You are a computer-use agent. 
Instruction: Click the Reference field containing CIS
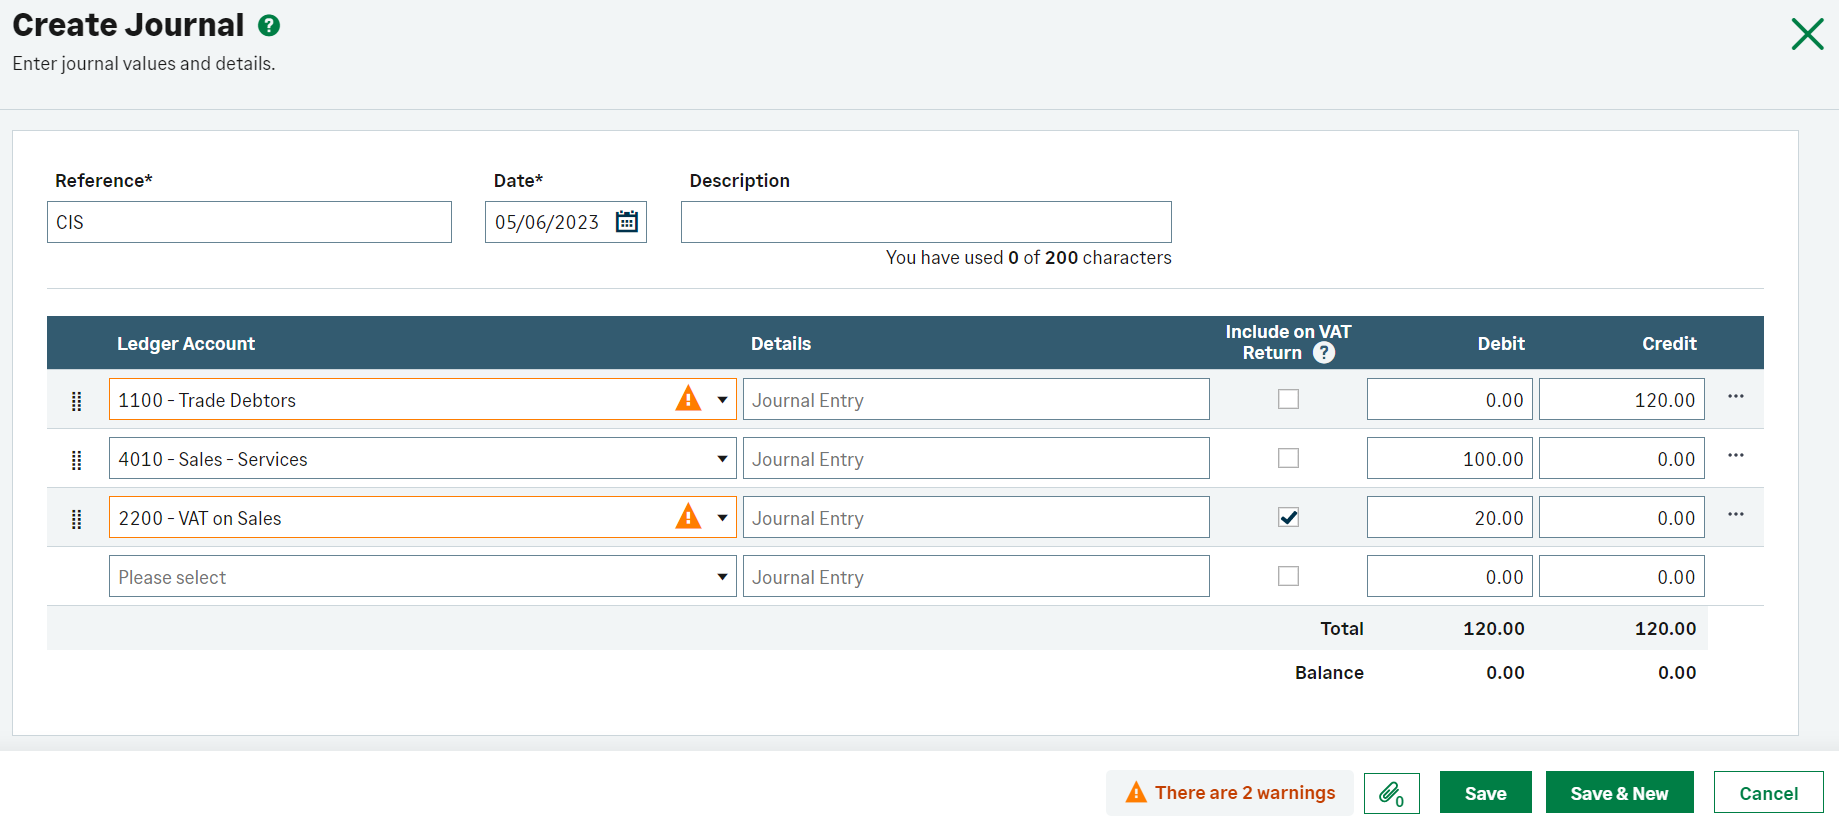click(249, 222)
